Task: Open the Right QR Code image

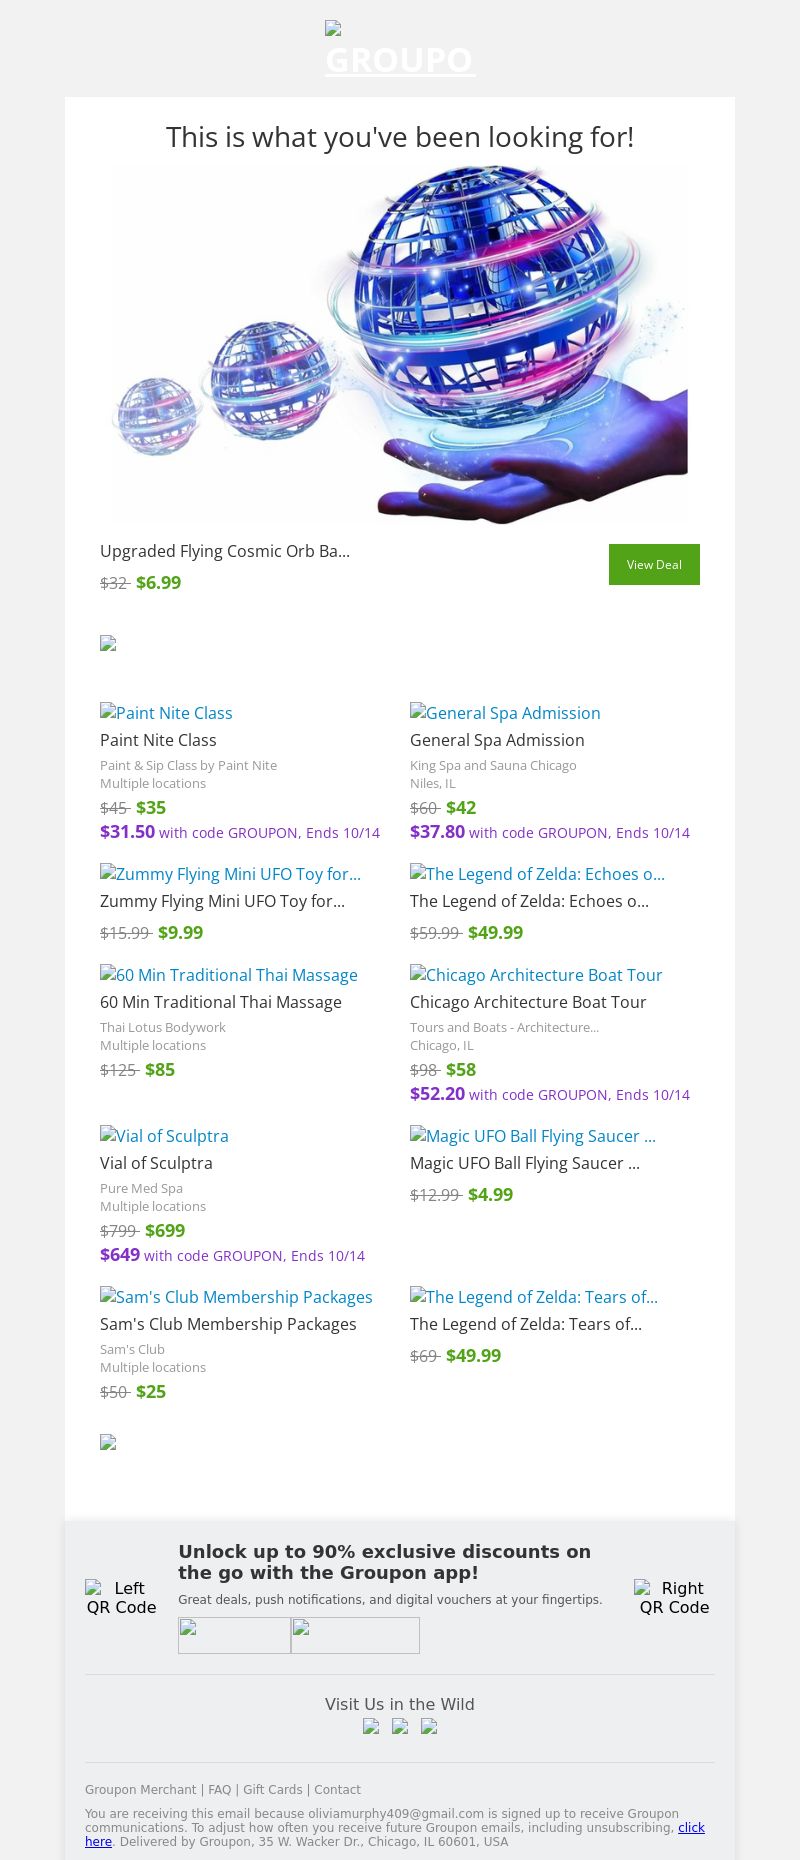Action: (x=674, y=1597)
